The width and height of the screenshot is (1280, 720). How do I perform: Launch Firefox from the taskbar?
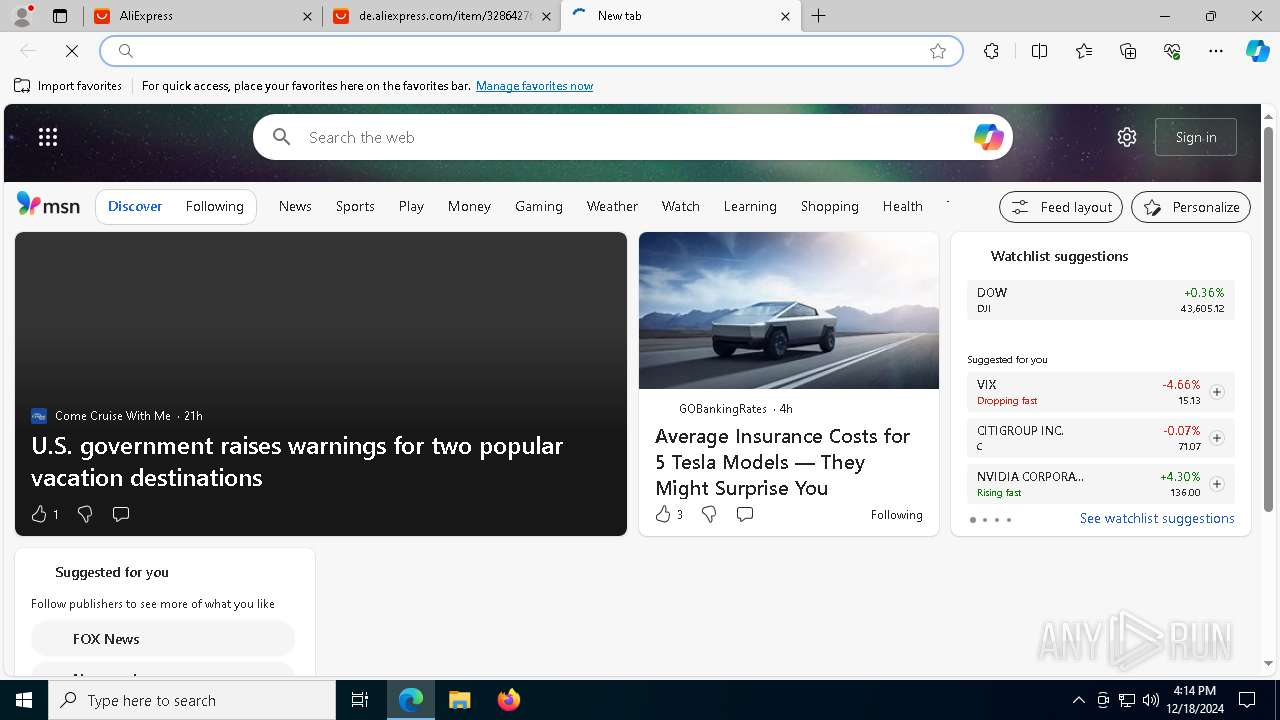click(x=508, y=700)
